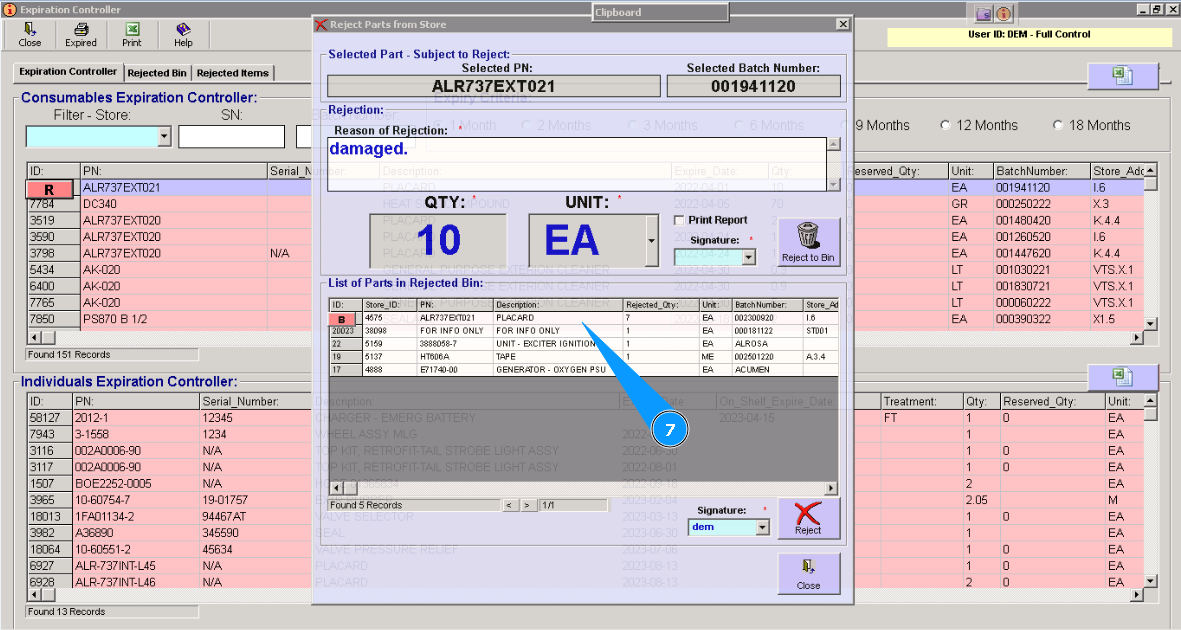
Task: Click the QTY field showing 10
Action: [438, 240]
